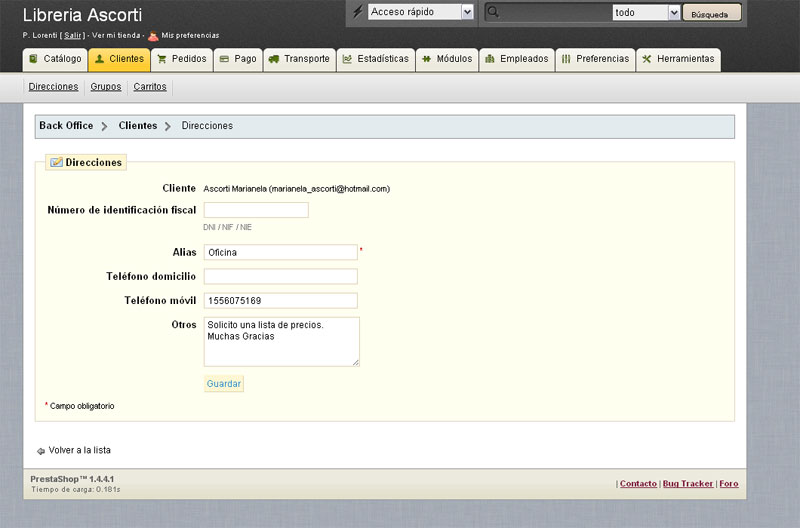
Task: Click the Transporte truck icon
Action: (x=274, y=59)
